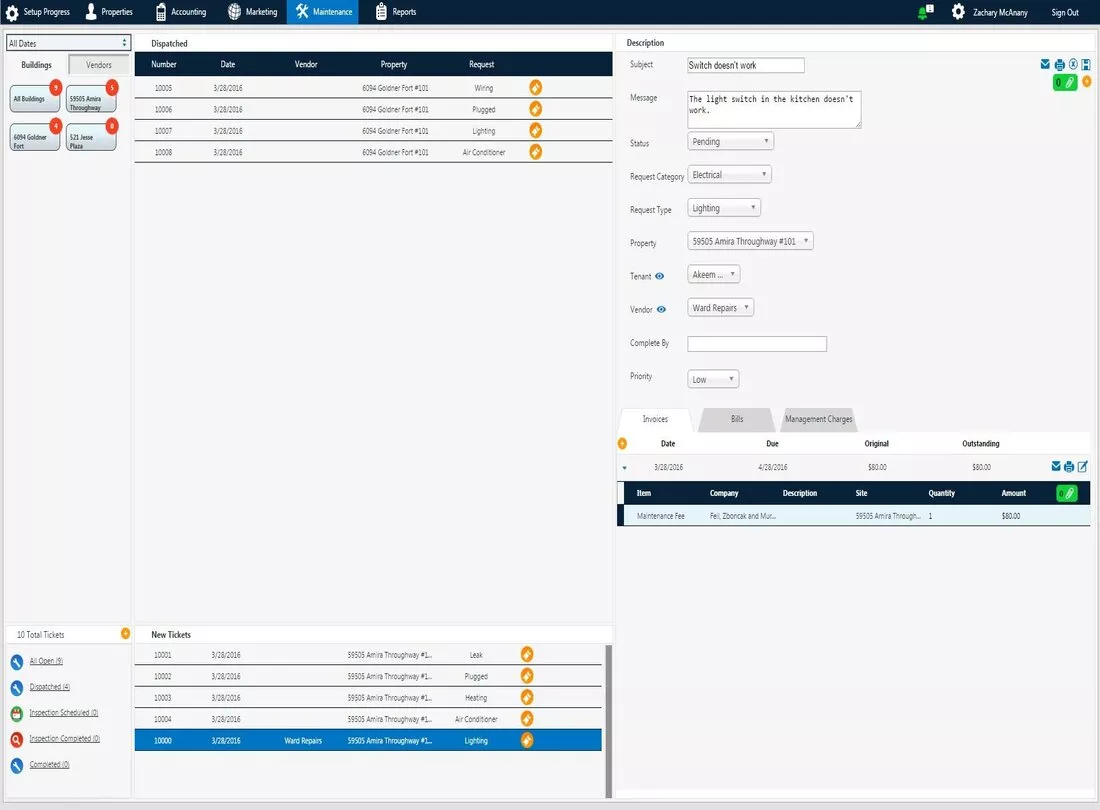1100x810 pixels.
Task: Email the 3/28/2016 invoice
Action: coord(1056,466)
